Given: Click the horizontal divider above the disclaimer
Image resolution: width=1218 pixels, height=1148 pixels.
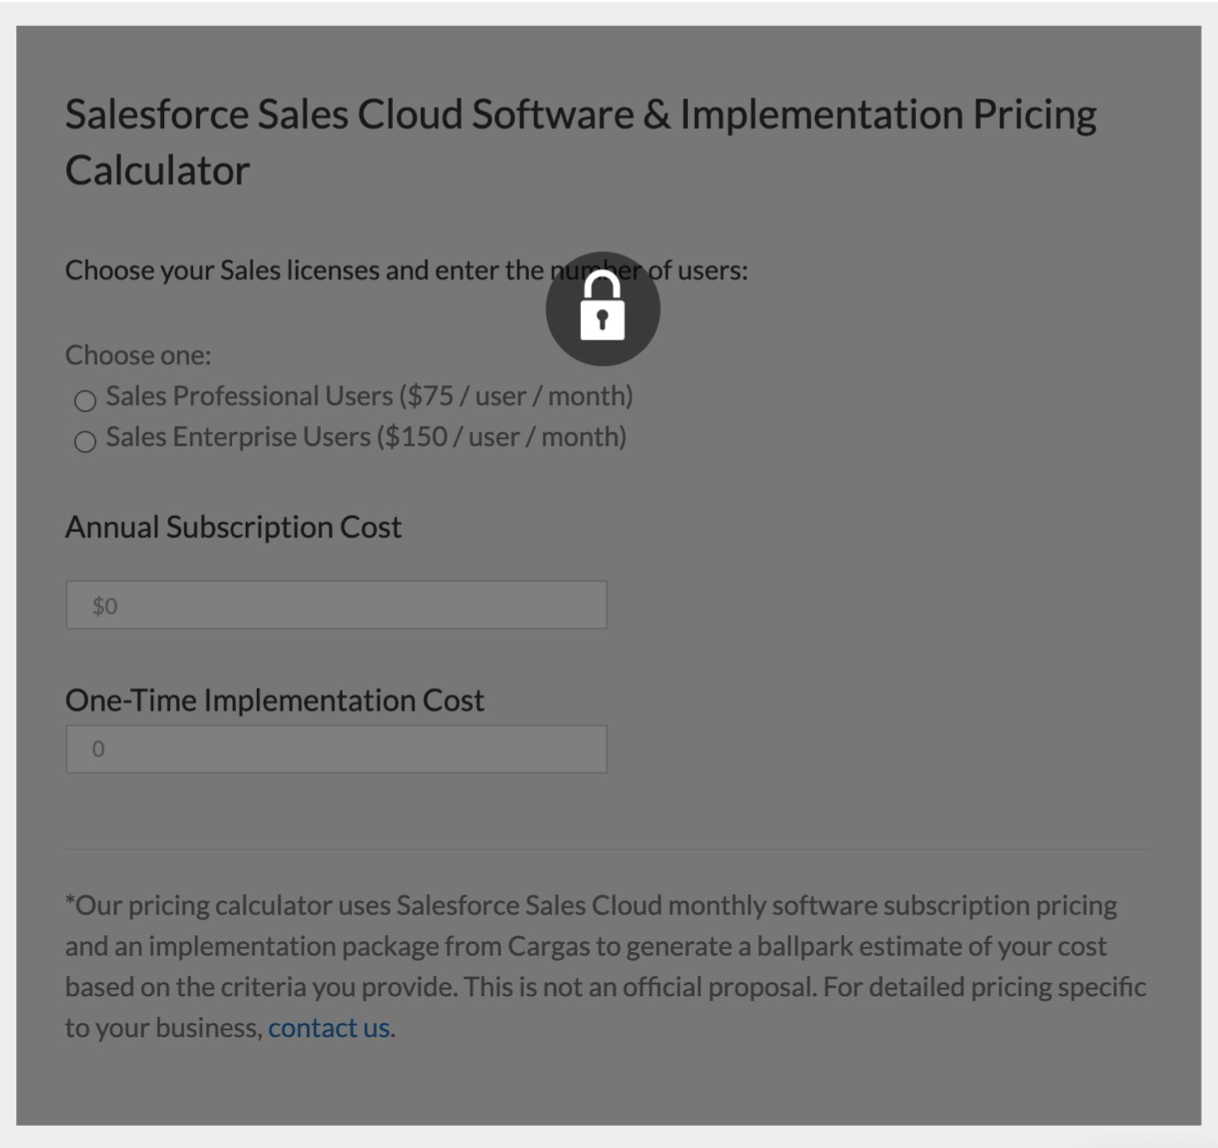Looking at the screenshot, I should [x=608, y=850].
